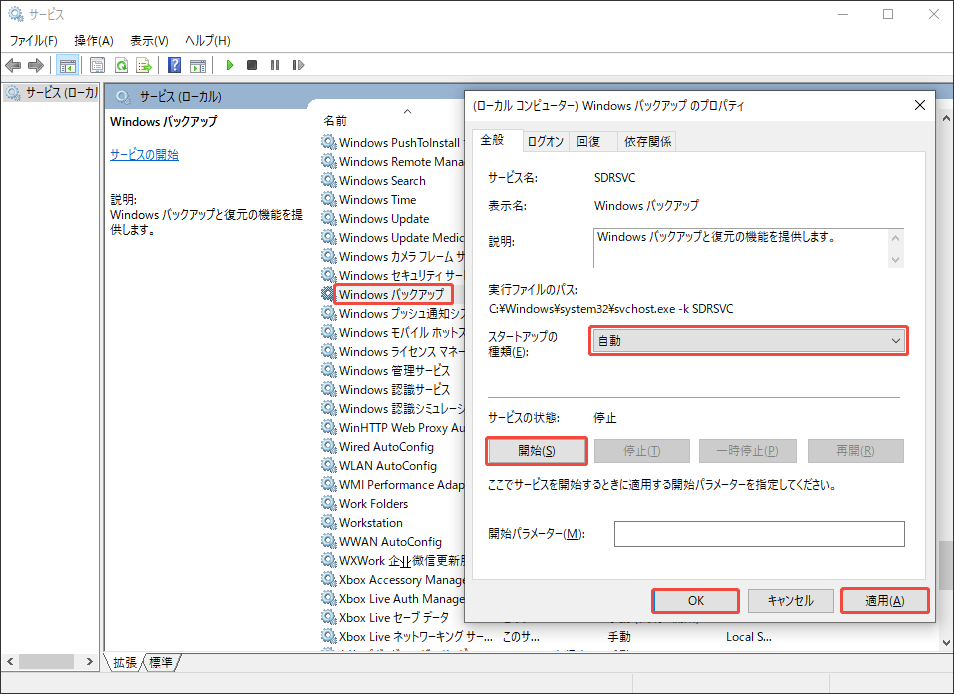Click the gear icon beside Windows Time
Screen dimensions: 954x694
(x=329, y=199)
